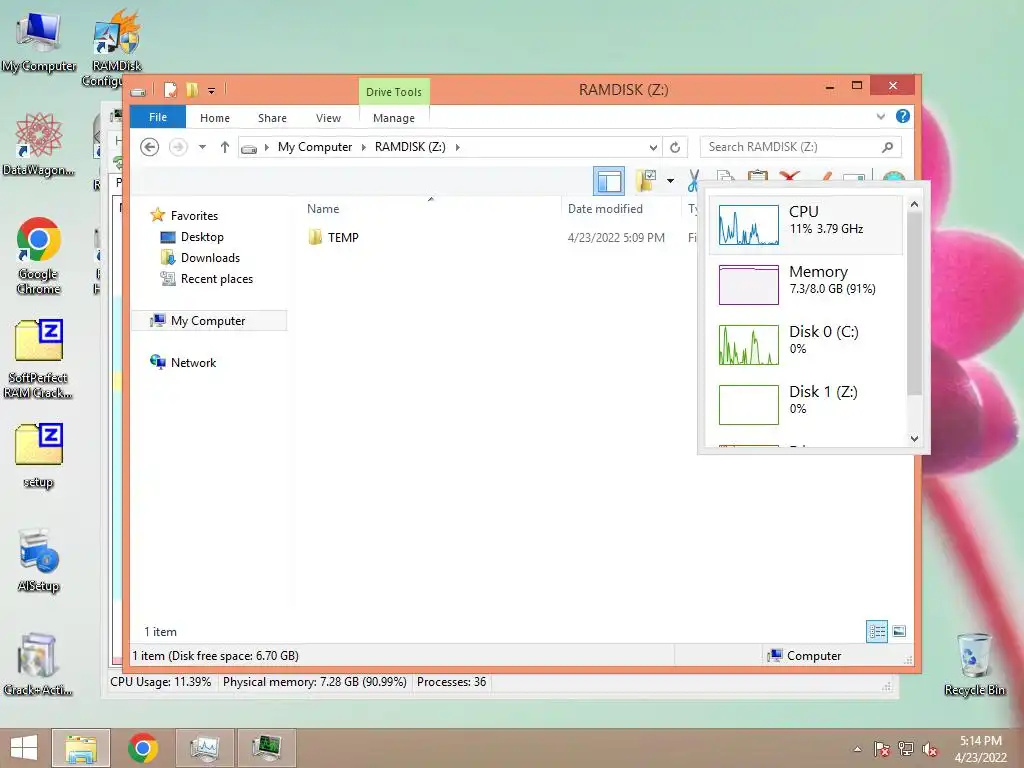Open the Customize Quick Access Toolbar dropdown

coord(212,91)
